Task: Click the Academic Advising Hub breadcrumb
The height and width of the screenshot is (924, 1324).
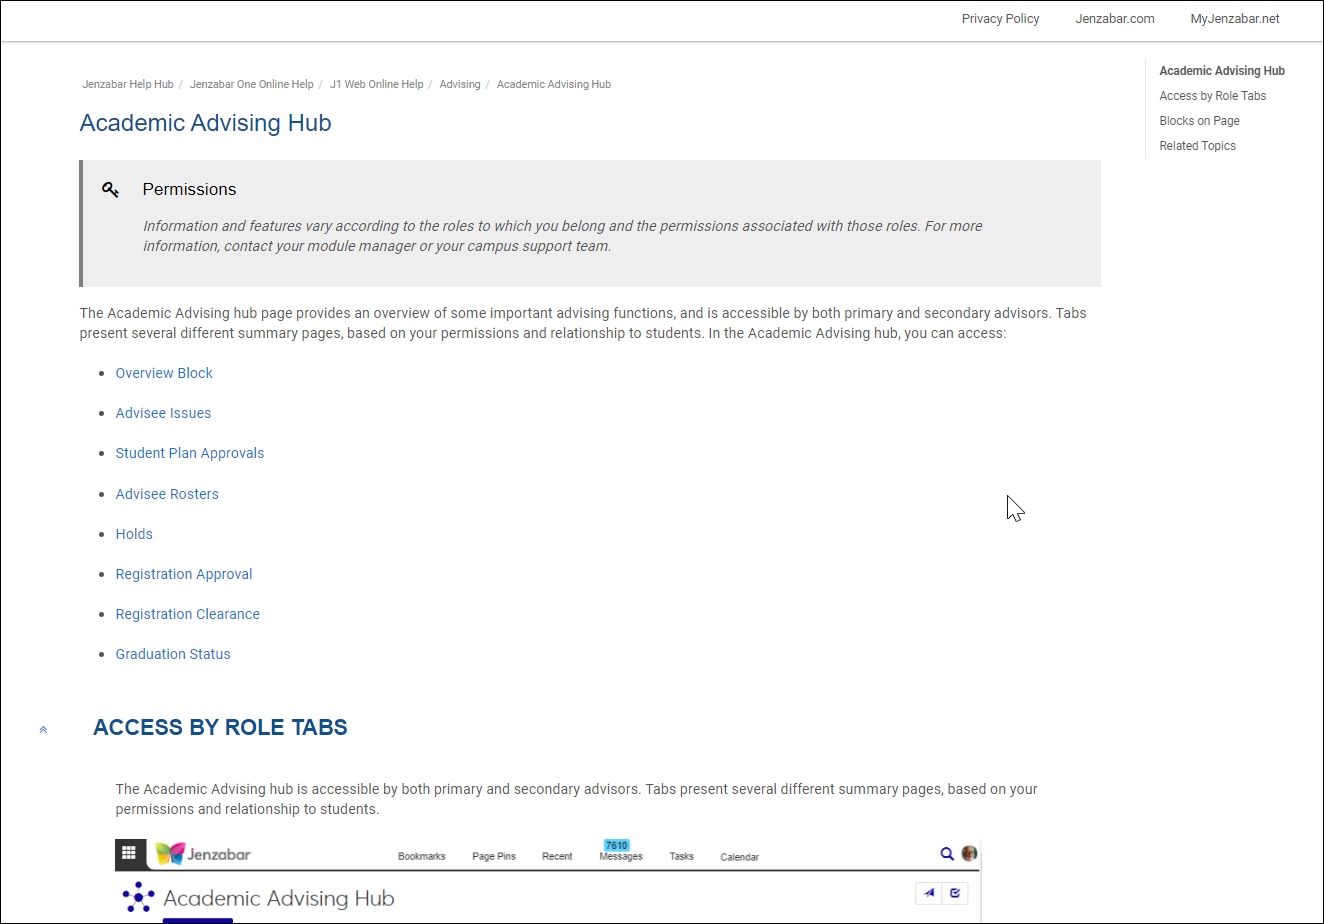Action: point(554,85)
